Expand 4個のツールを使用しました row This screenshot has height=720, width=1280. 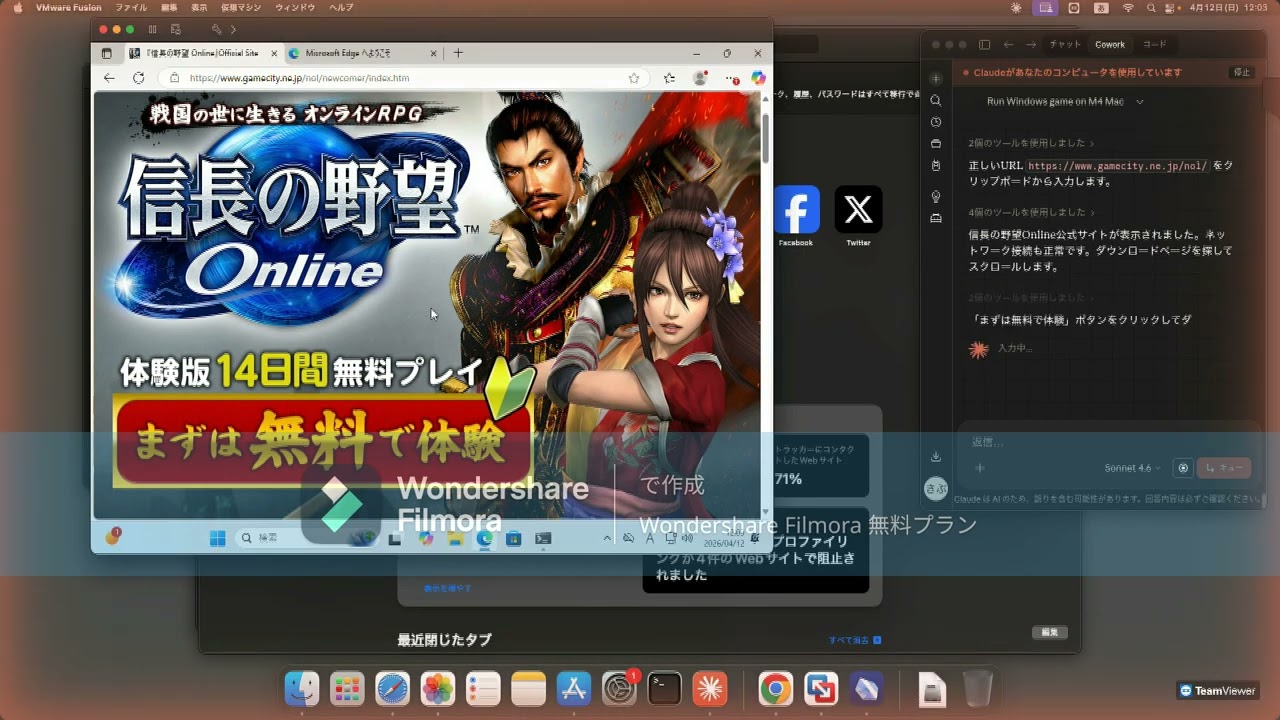[1031, 212]
